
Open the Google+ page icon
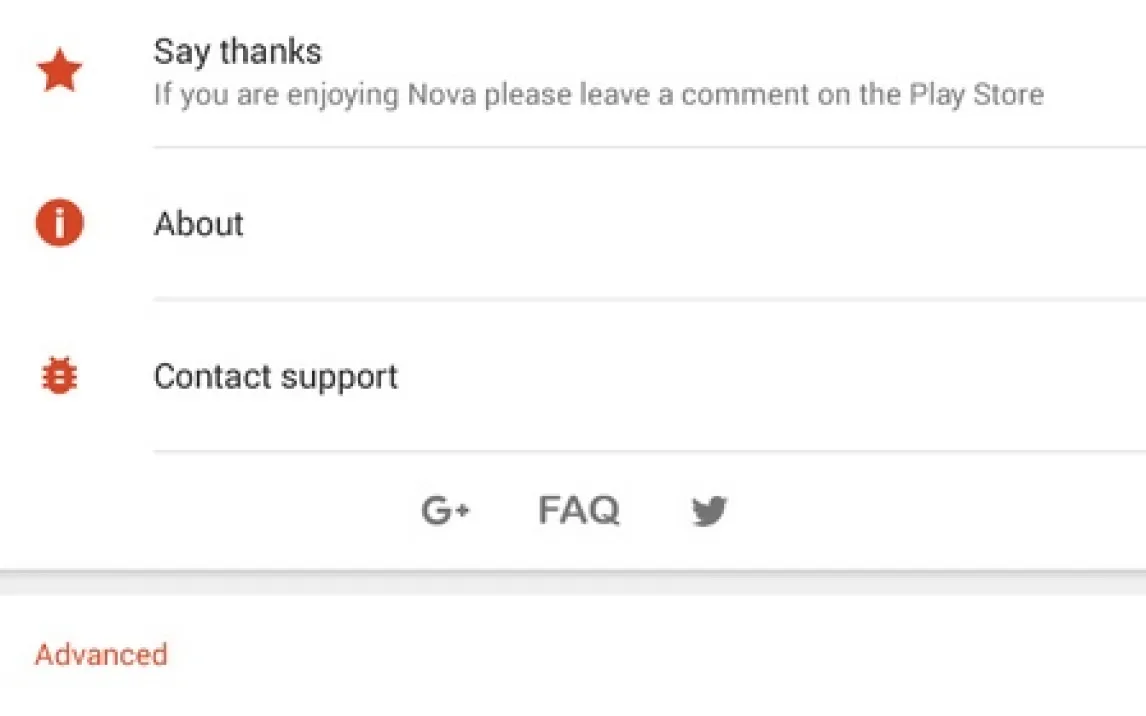445,511
